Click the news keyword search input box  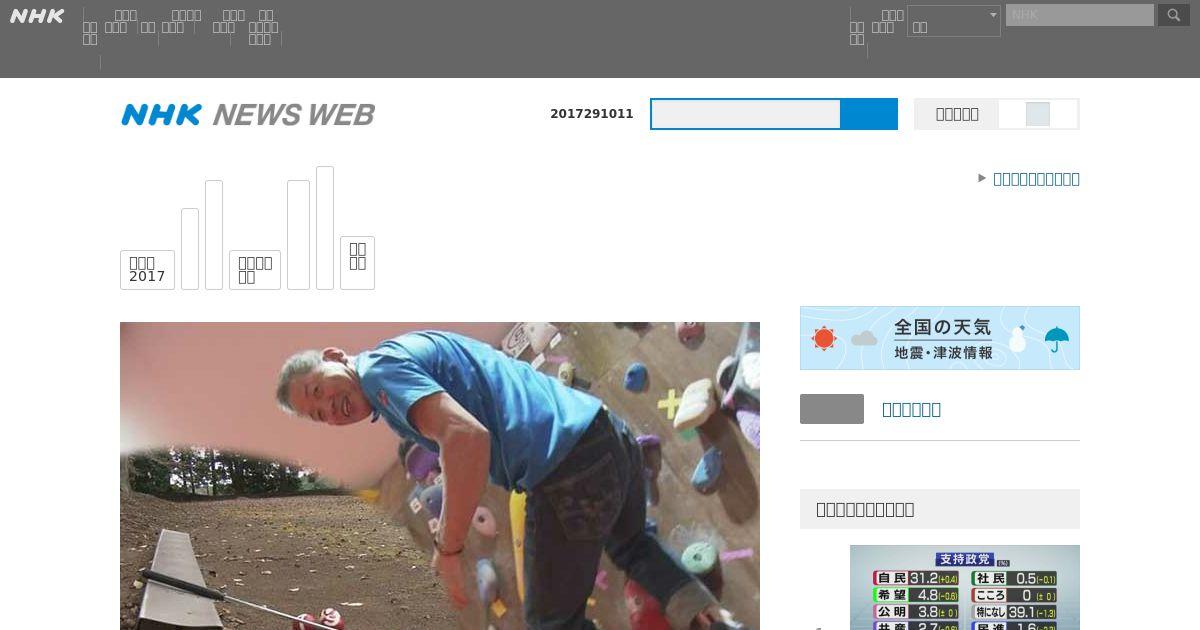tap(746, 114)
